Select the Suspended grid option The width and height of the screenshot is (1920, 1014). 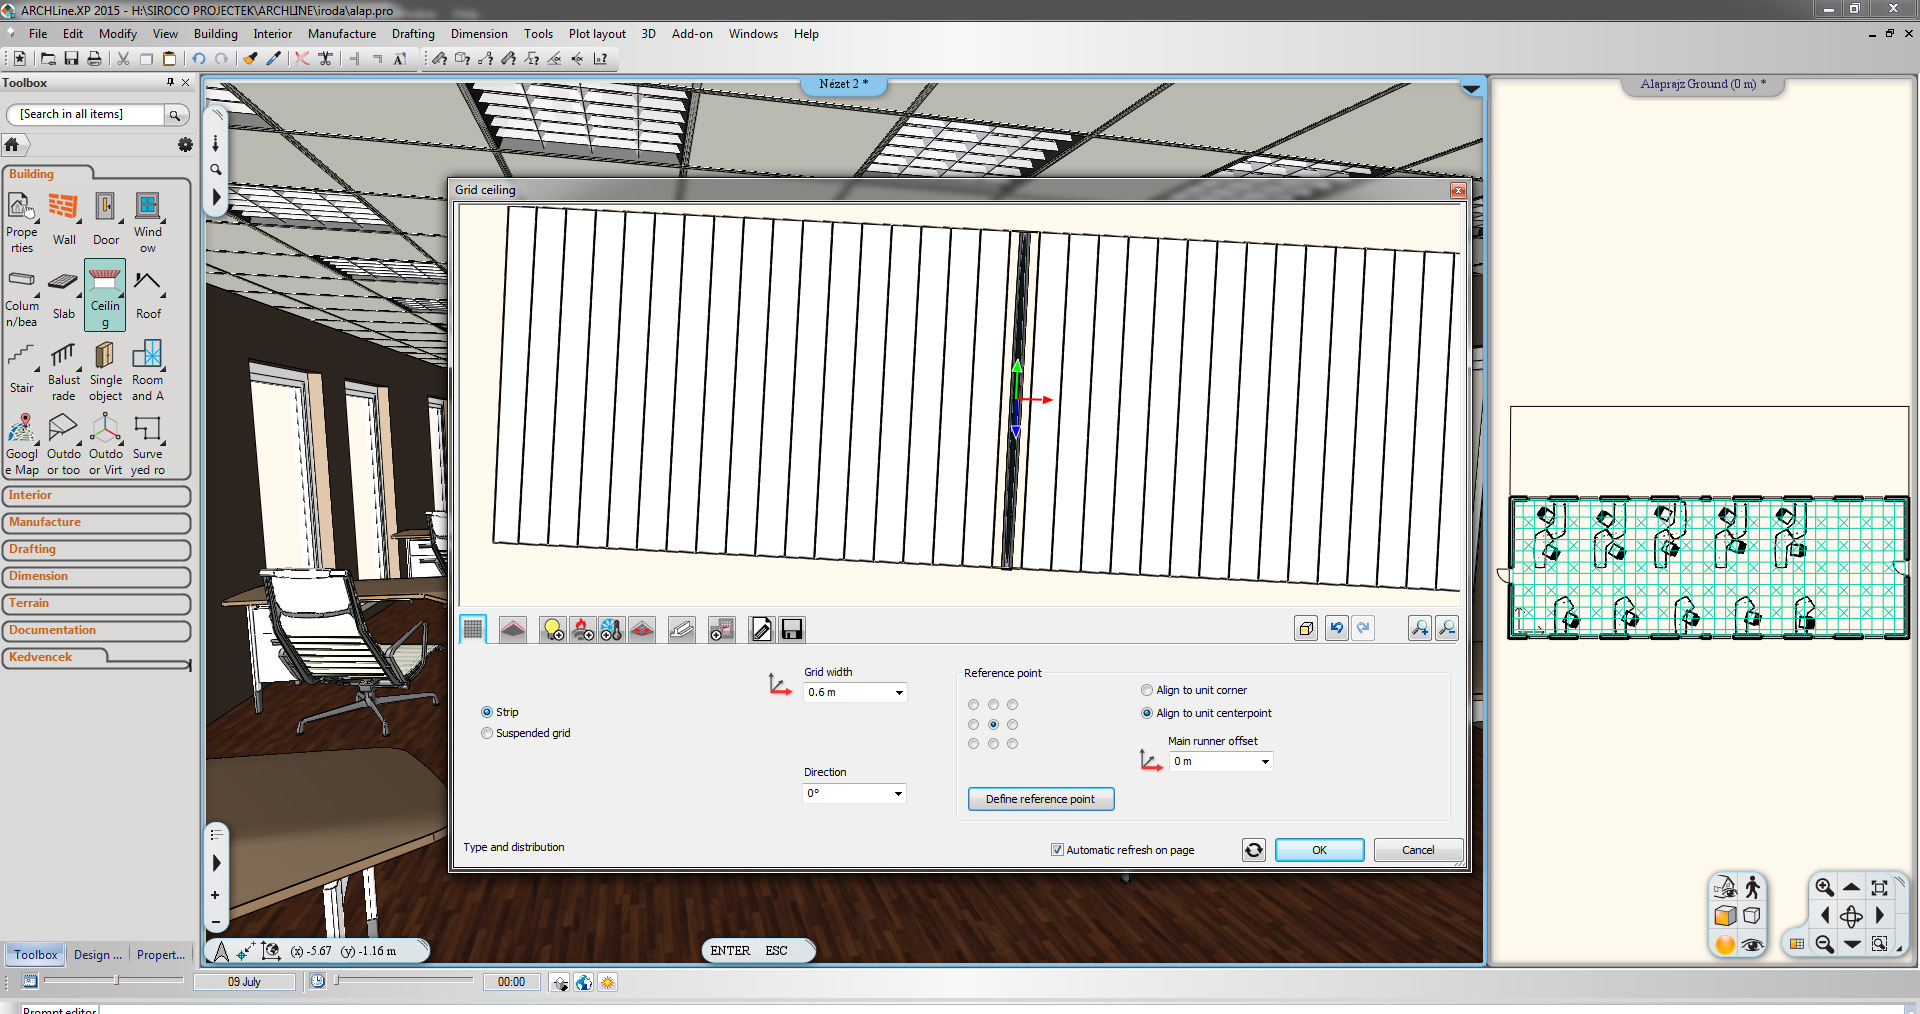pyautogui.click(x=488, y=733)
